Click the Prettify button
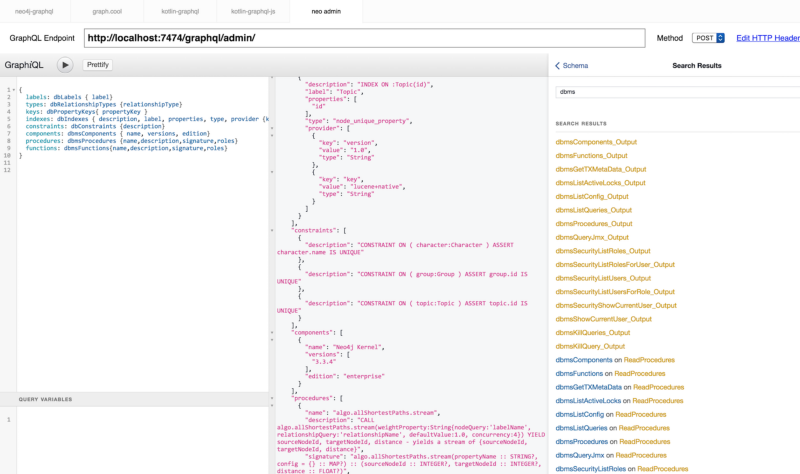The height and width of the screenshot is (474, 800). pos(98,65)
